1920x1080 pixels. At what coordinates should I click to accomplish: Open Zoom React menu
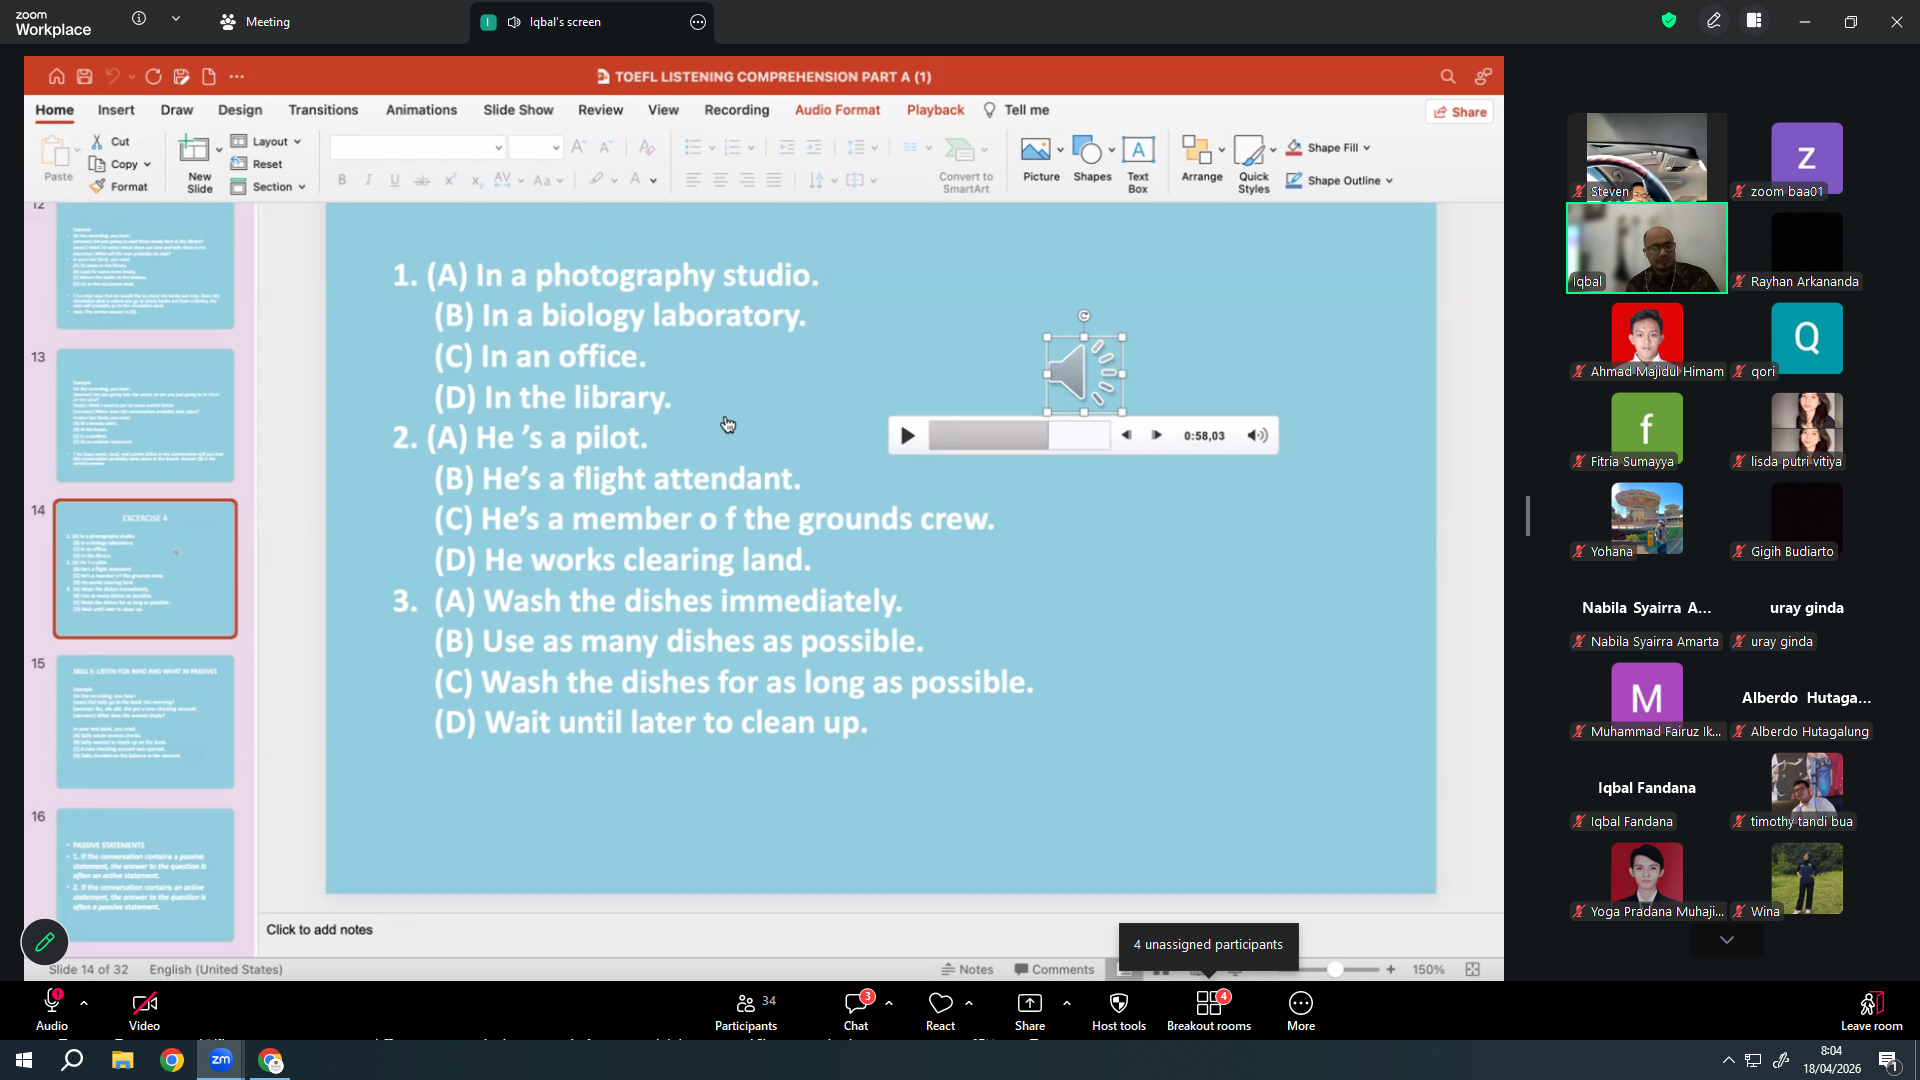point(940,1011)
